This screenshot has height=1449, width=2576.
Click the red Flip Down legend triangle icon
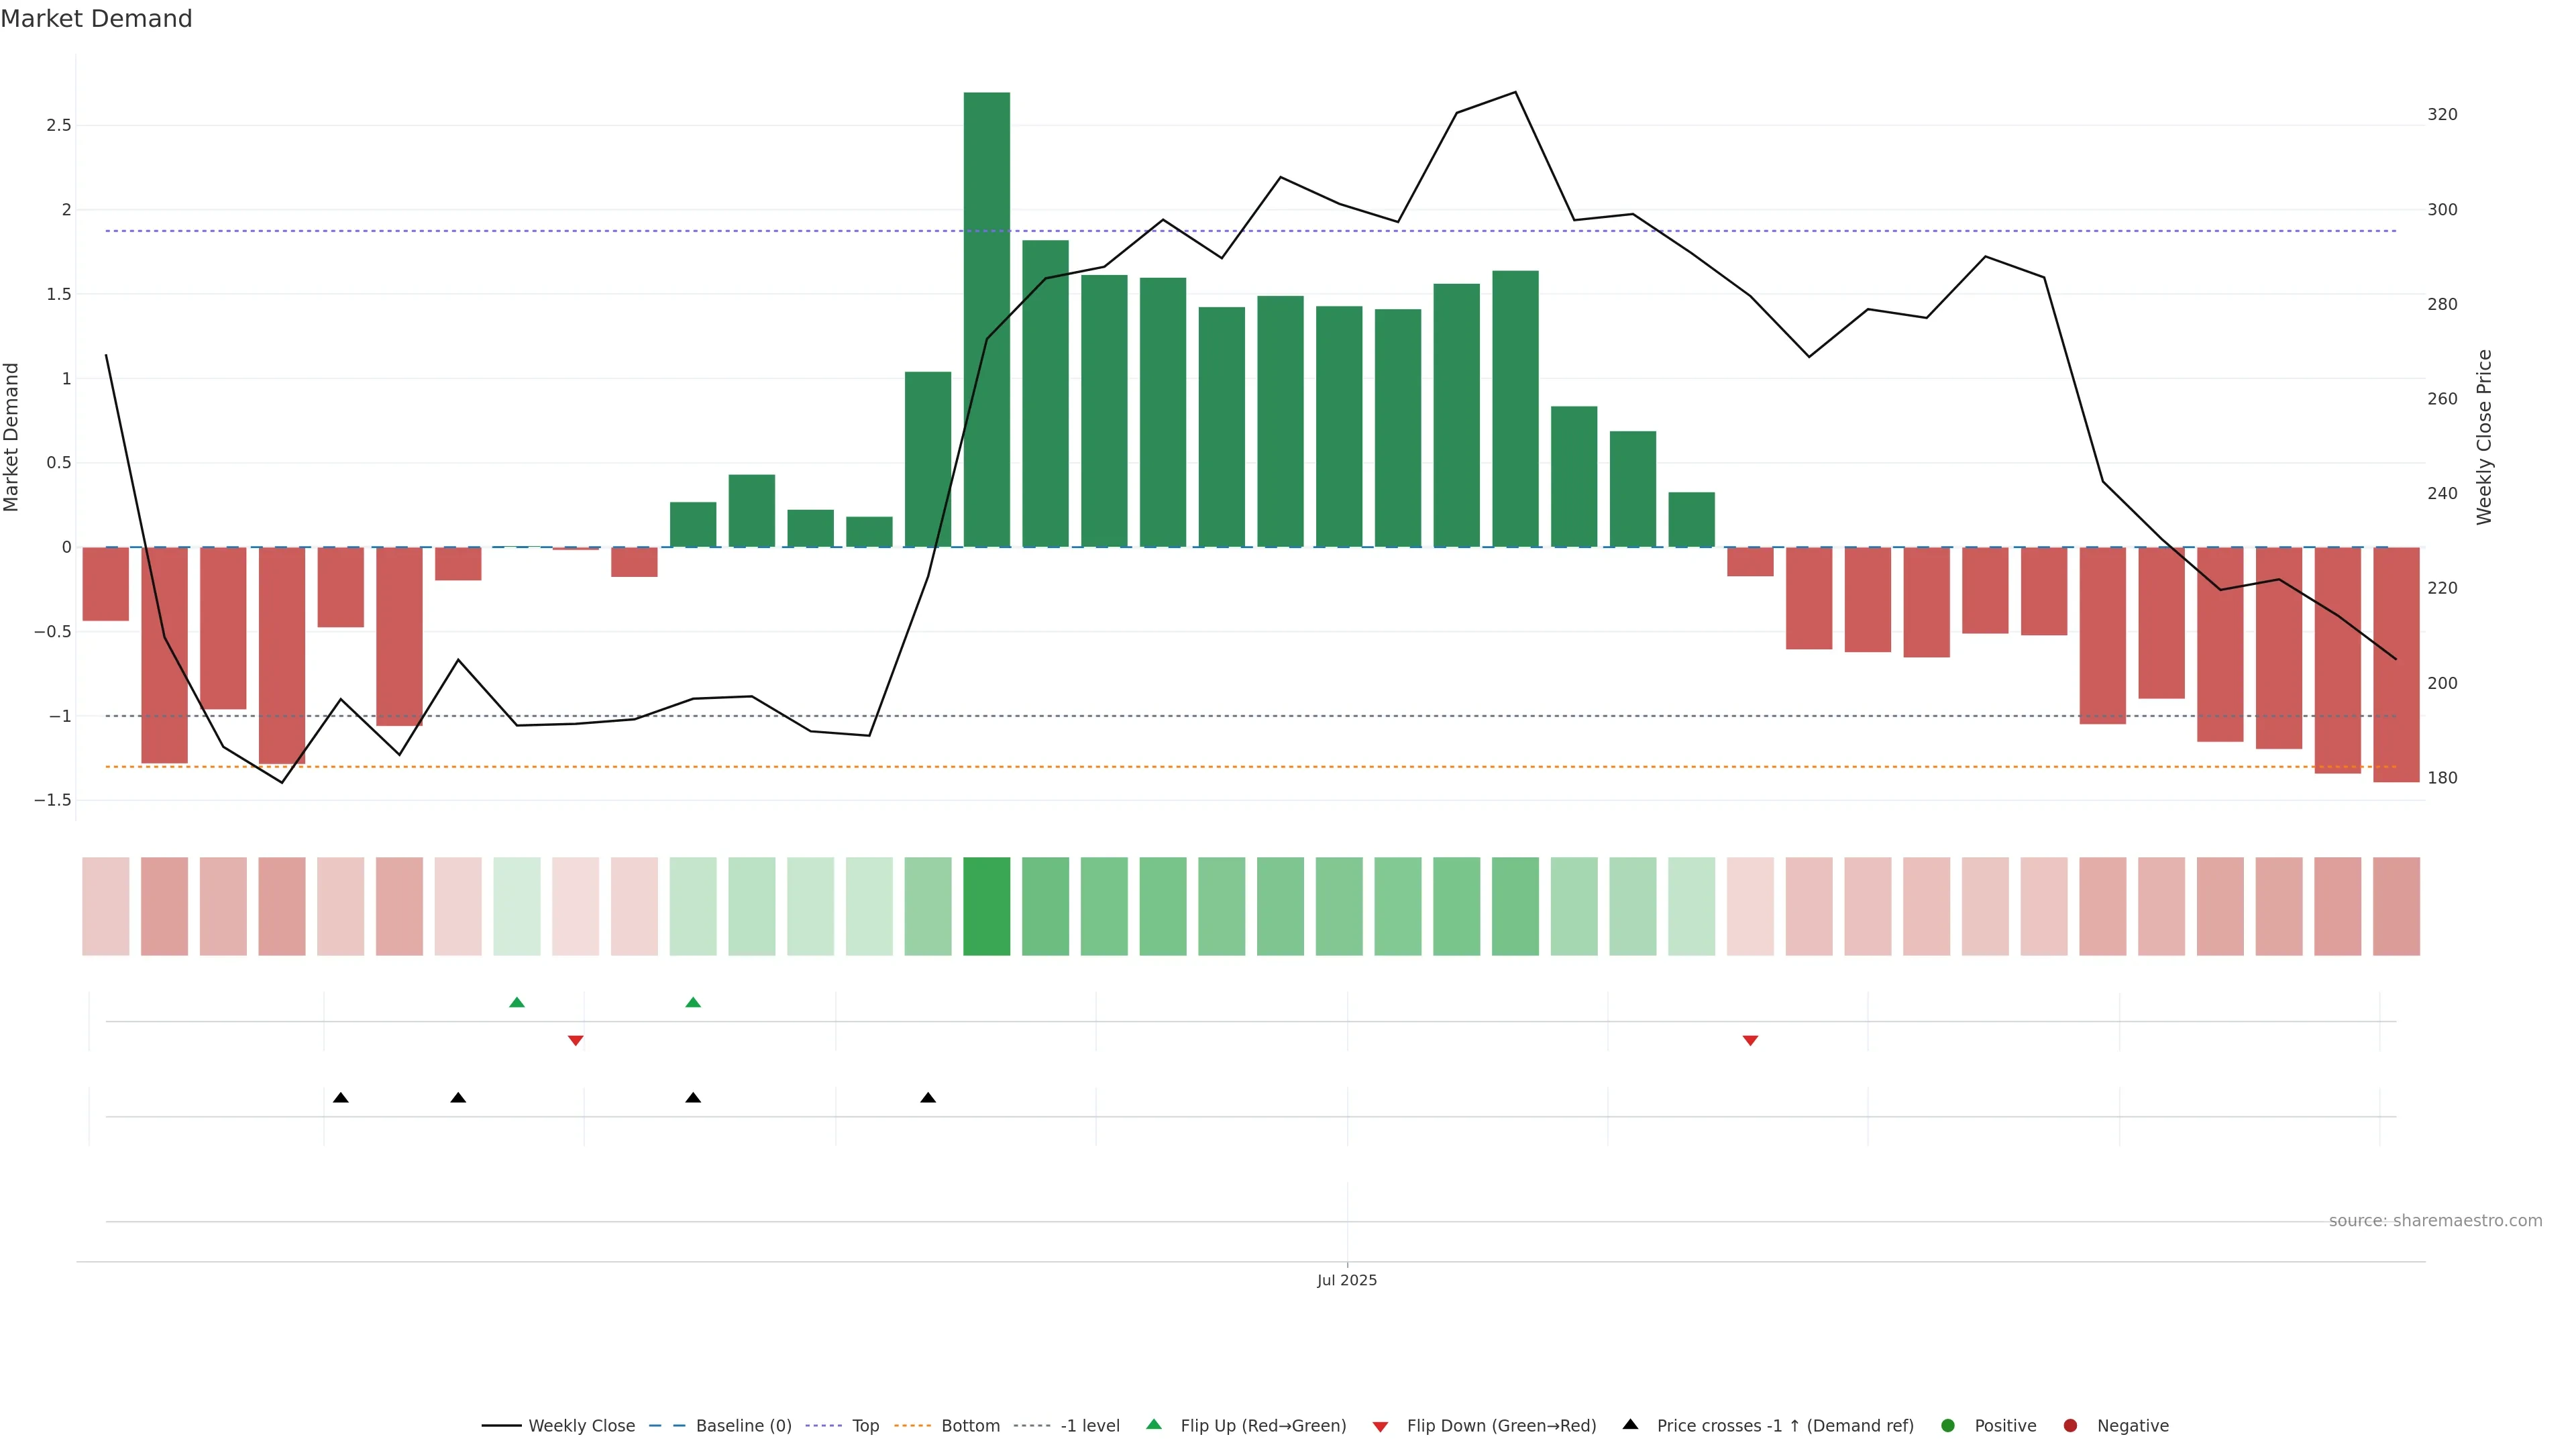1380,1427
